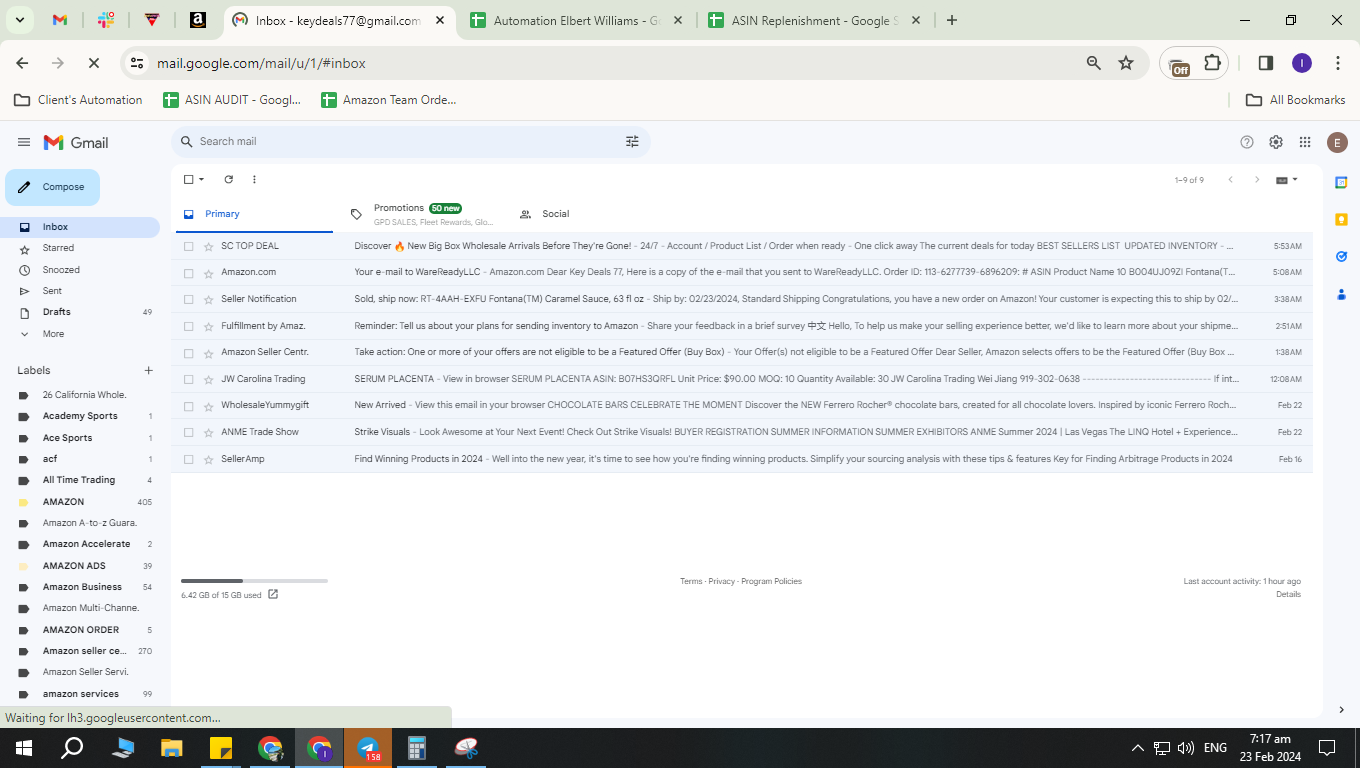The image size is (1360, 768).
Task: Open Chrome side panel icon
Action: coord(1265,63)
